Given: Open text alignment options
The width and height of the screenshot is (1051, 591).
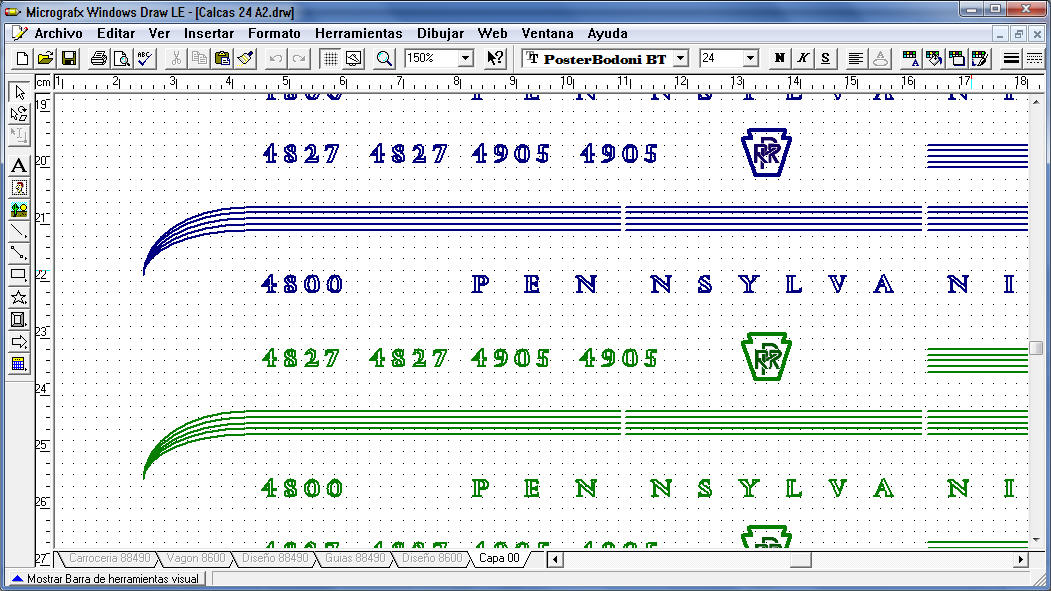Looking at the screenshot, I should [855, 58].
